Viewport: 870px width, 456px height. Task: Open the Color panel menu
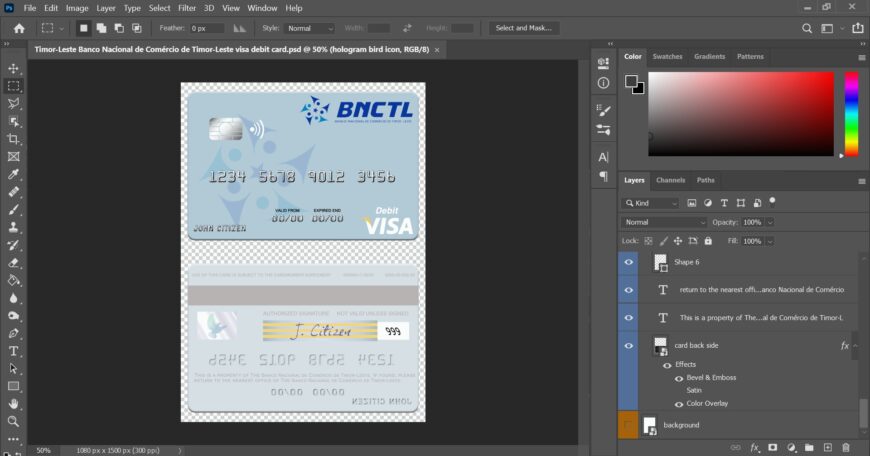pyautogui.click(x=862, y=58)
